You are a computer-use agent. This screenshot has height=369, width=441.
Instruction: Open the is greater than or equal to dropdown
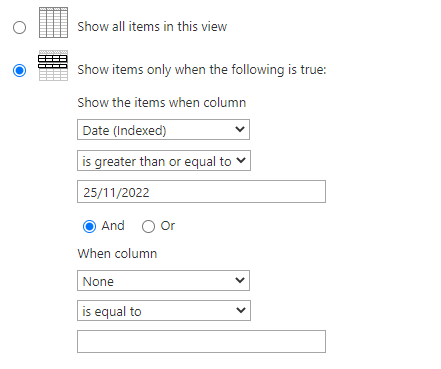[x=164, y=161]
